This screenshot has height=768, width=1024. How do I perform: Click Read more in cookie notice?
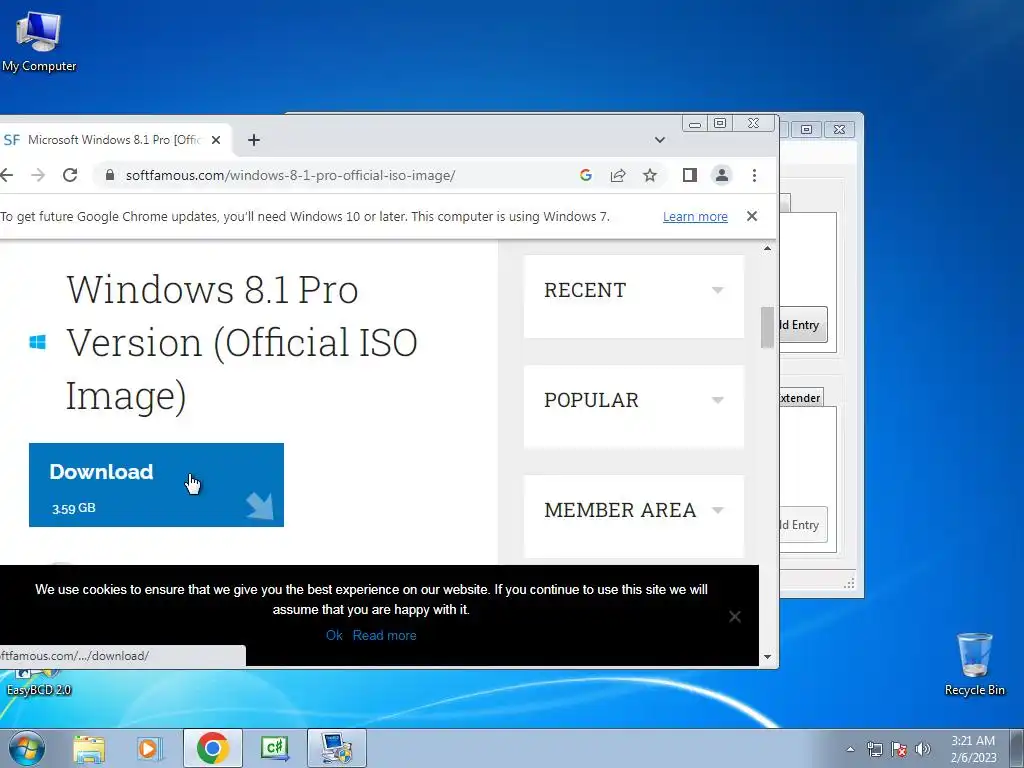385,635
